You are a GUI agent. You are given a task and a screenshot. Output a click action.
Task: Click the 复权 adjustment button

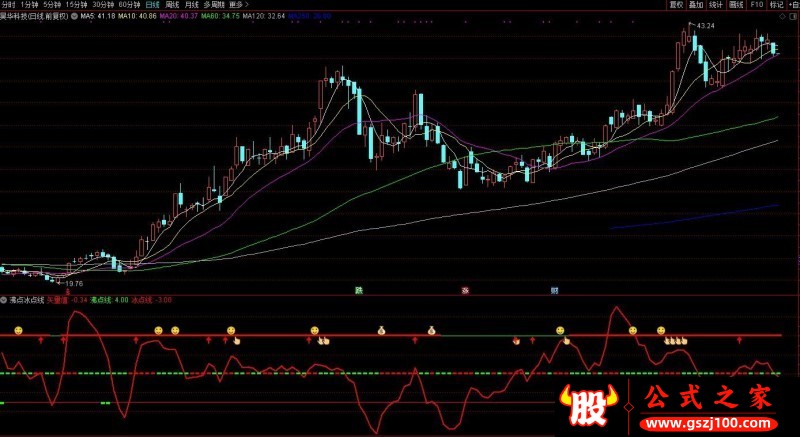[677, 5]
